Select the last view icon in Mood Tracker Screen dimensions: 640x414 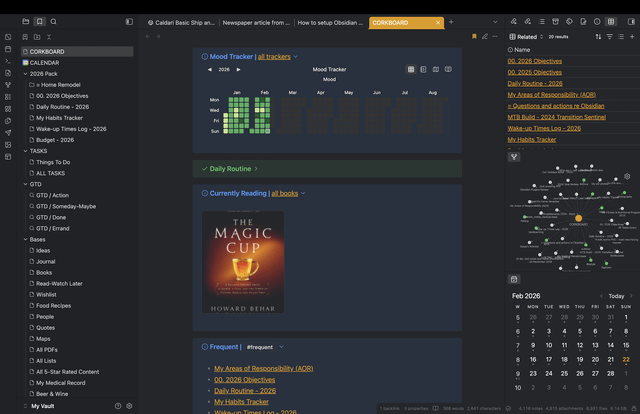tap(448, 69)
